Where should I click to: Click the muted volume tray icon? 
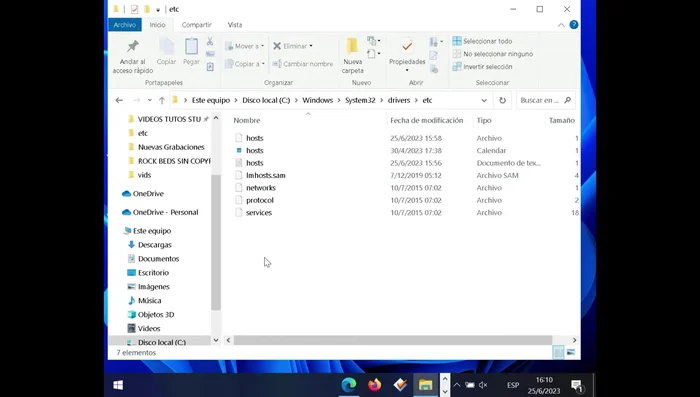pyautogui.click(x=483, y=385)
